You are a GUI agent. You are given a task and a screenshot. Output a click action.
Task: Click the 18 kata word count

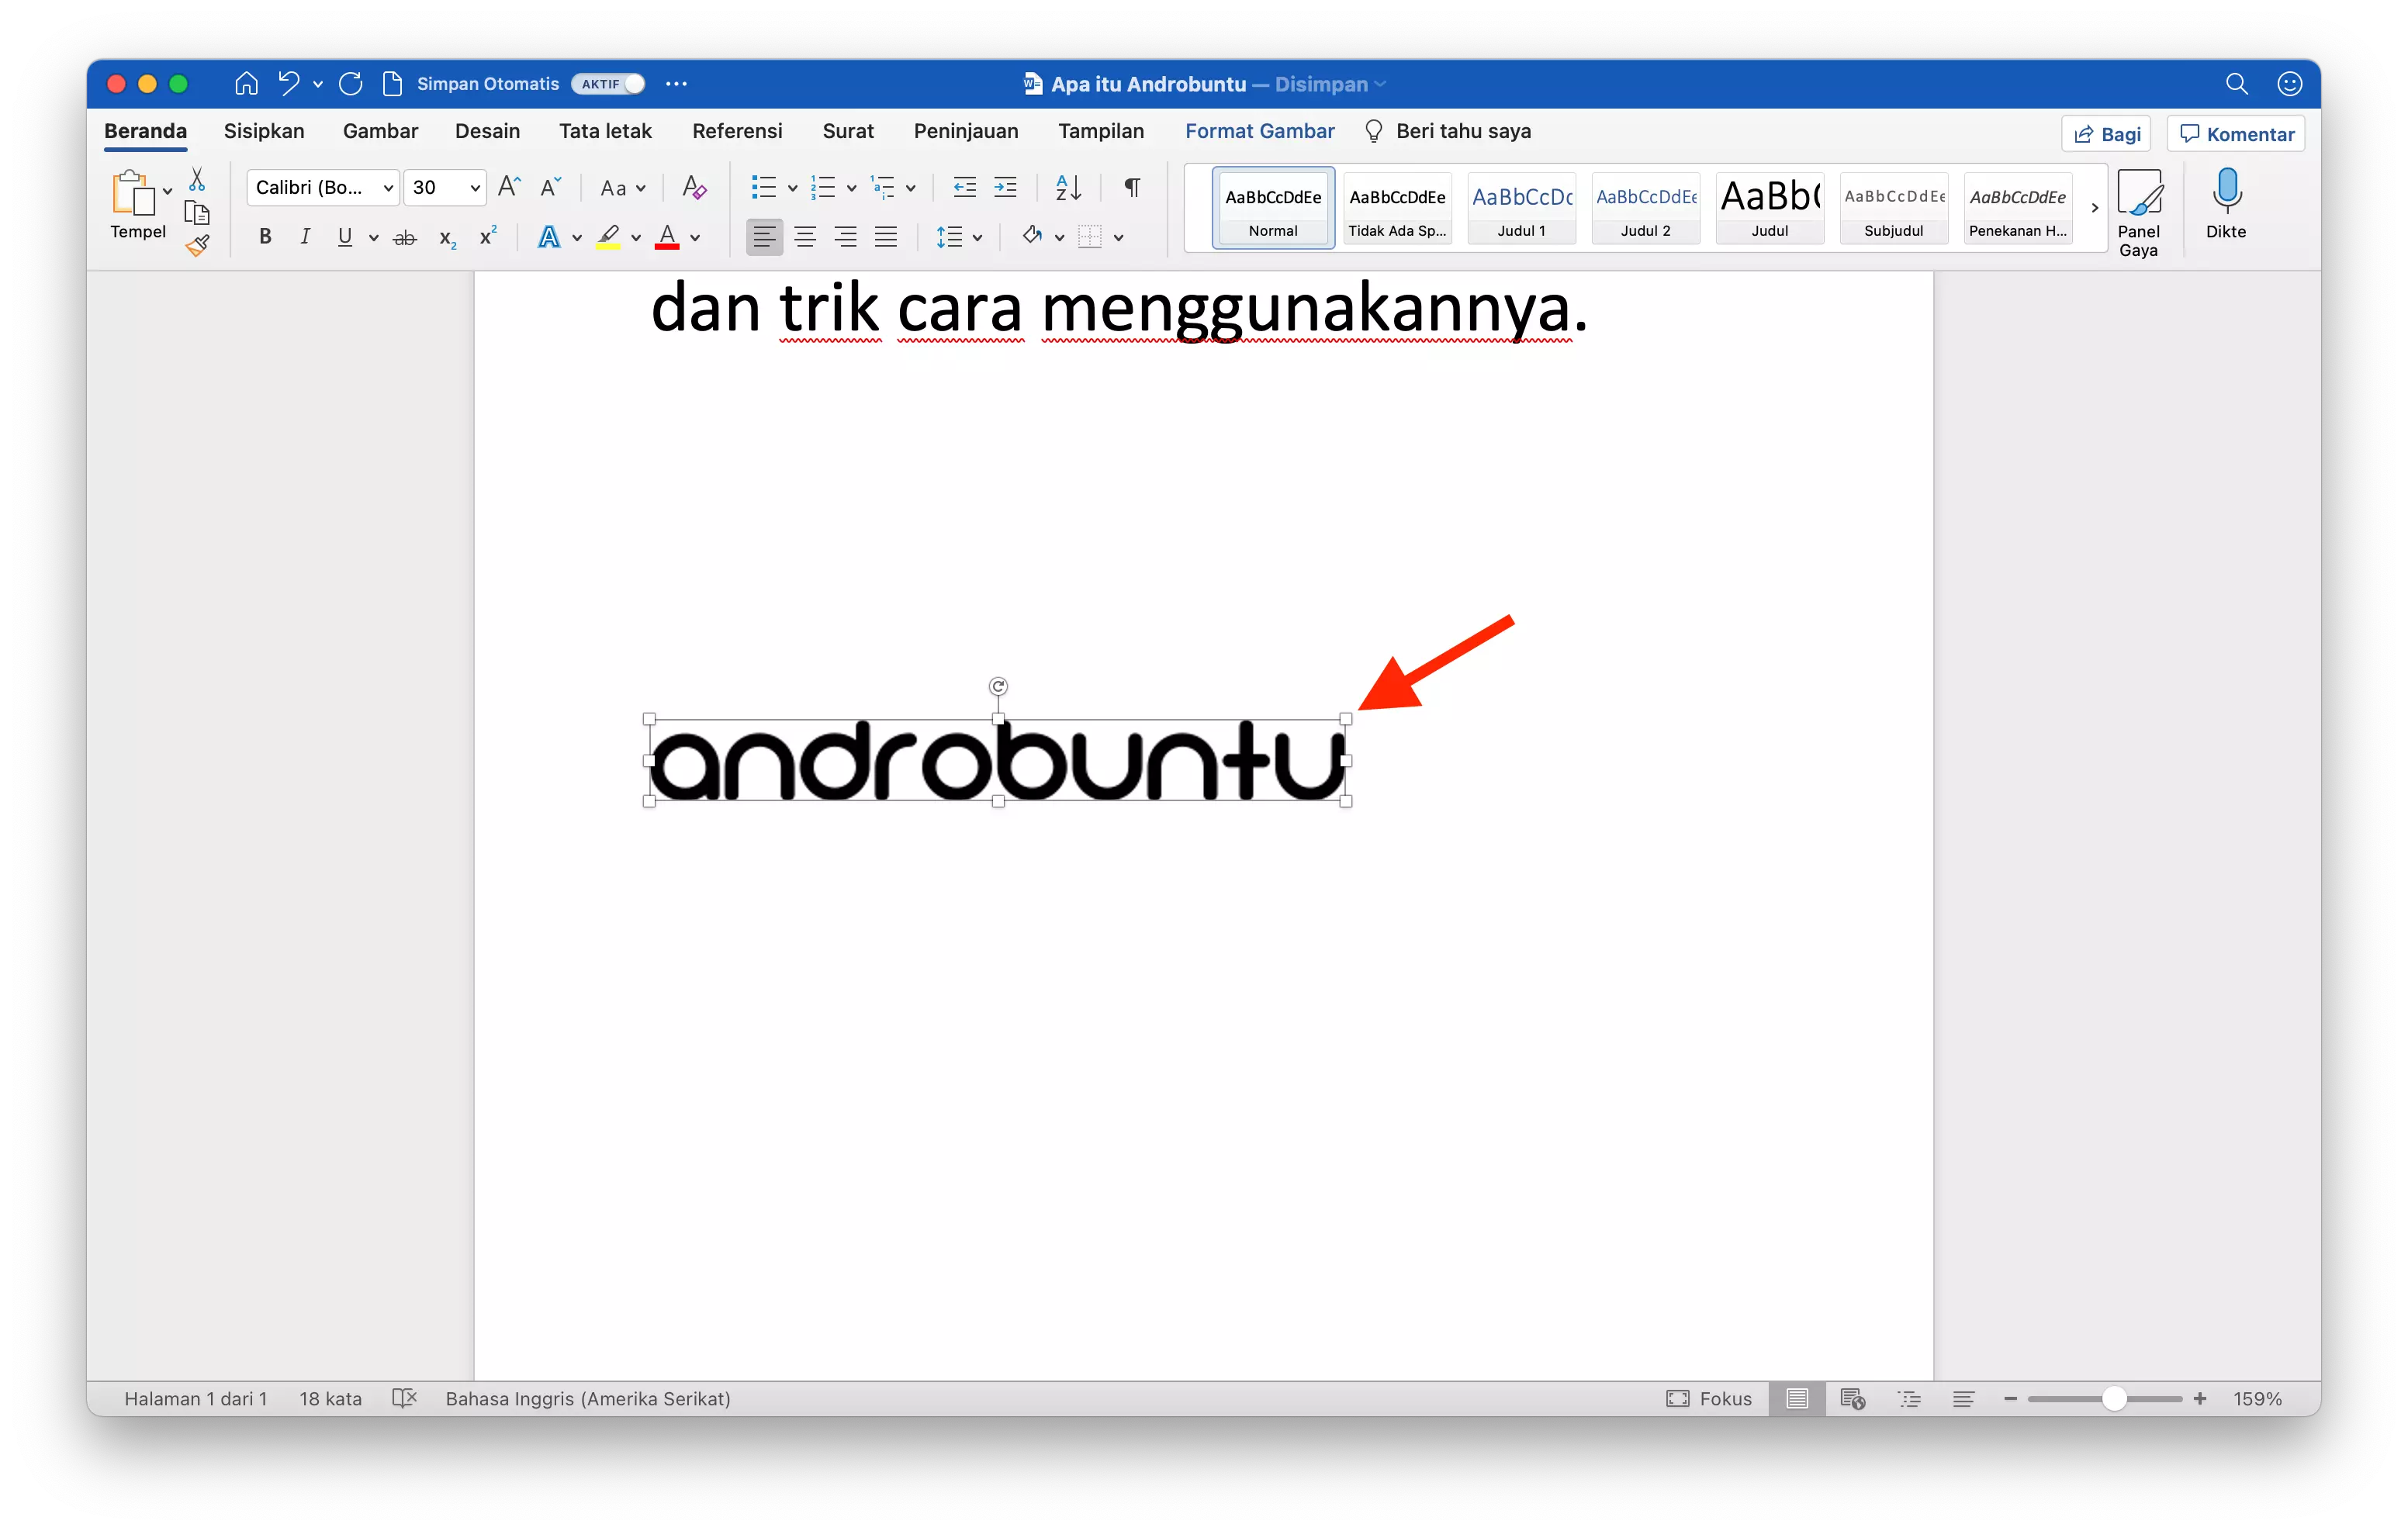[329, 1398]
